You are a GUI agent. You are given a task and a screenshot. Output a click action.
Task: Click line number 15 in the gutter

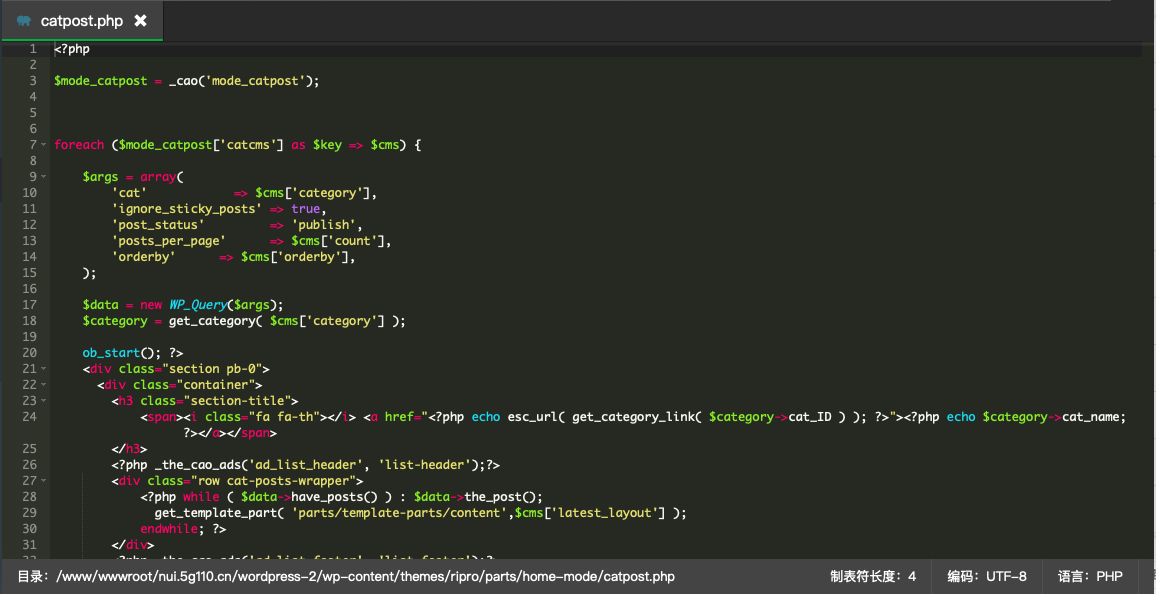point(29,273)
